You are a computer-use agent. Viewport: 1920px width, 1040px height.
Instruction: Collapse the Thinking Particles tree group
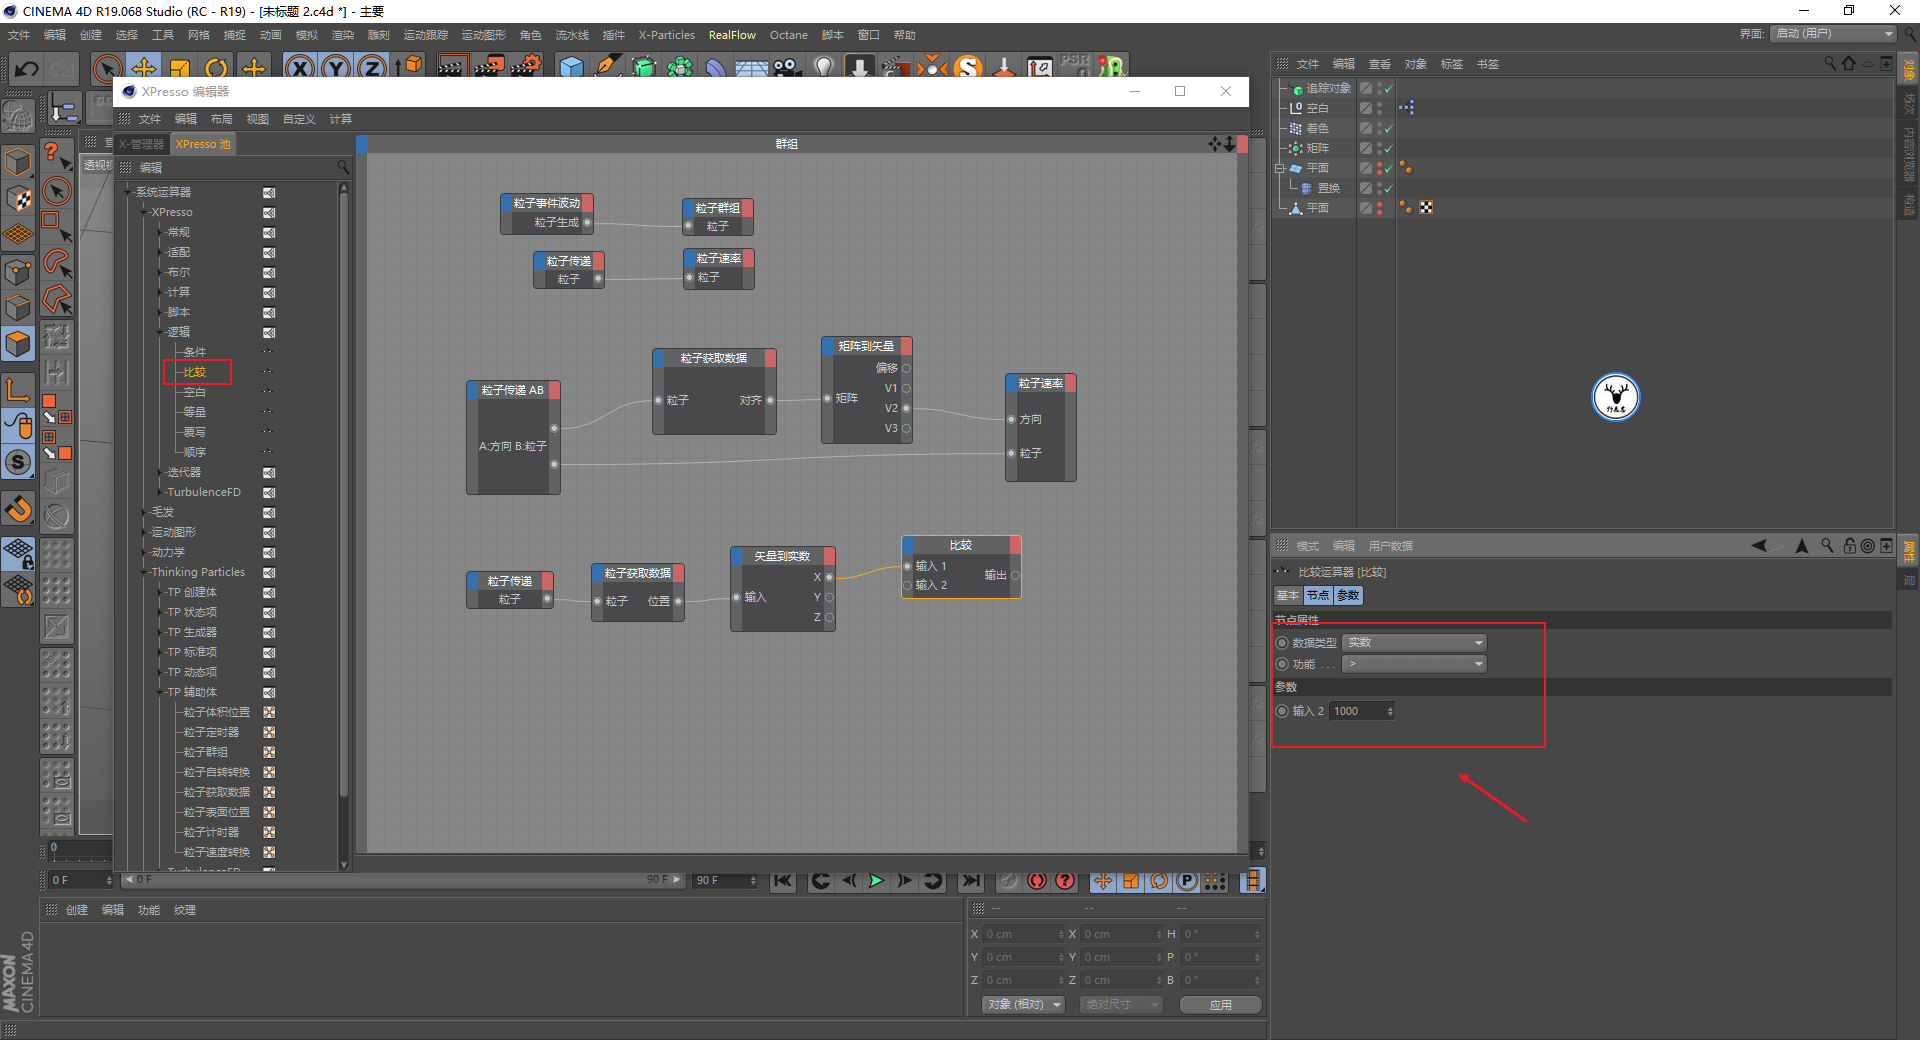pos(144,572)
